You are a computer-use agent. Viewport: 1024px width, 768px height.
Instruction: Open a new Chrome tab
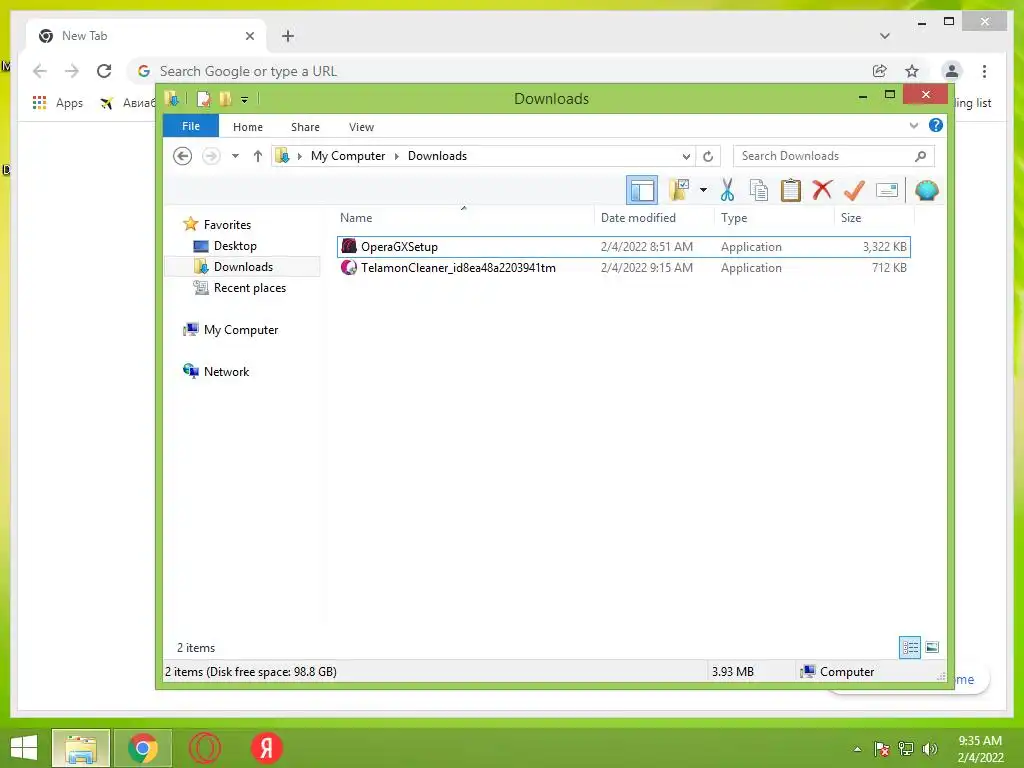click(288, 36)
